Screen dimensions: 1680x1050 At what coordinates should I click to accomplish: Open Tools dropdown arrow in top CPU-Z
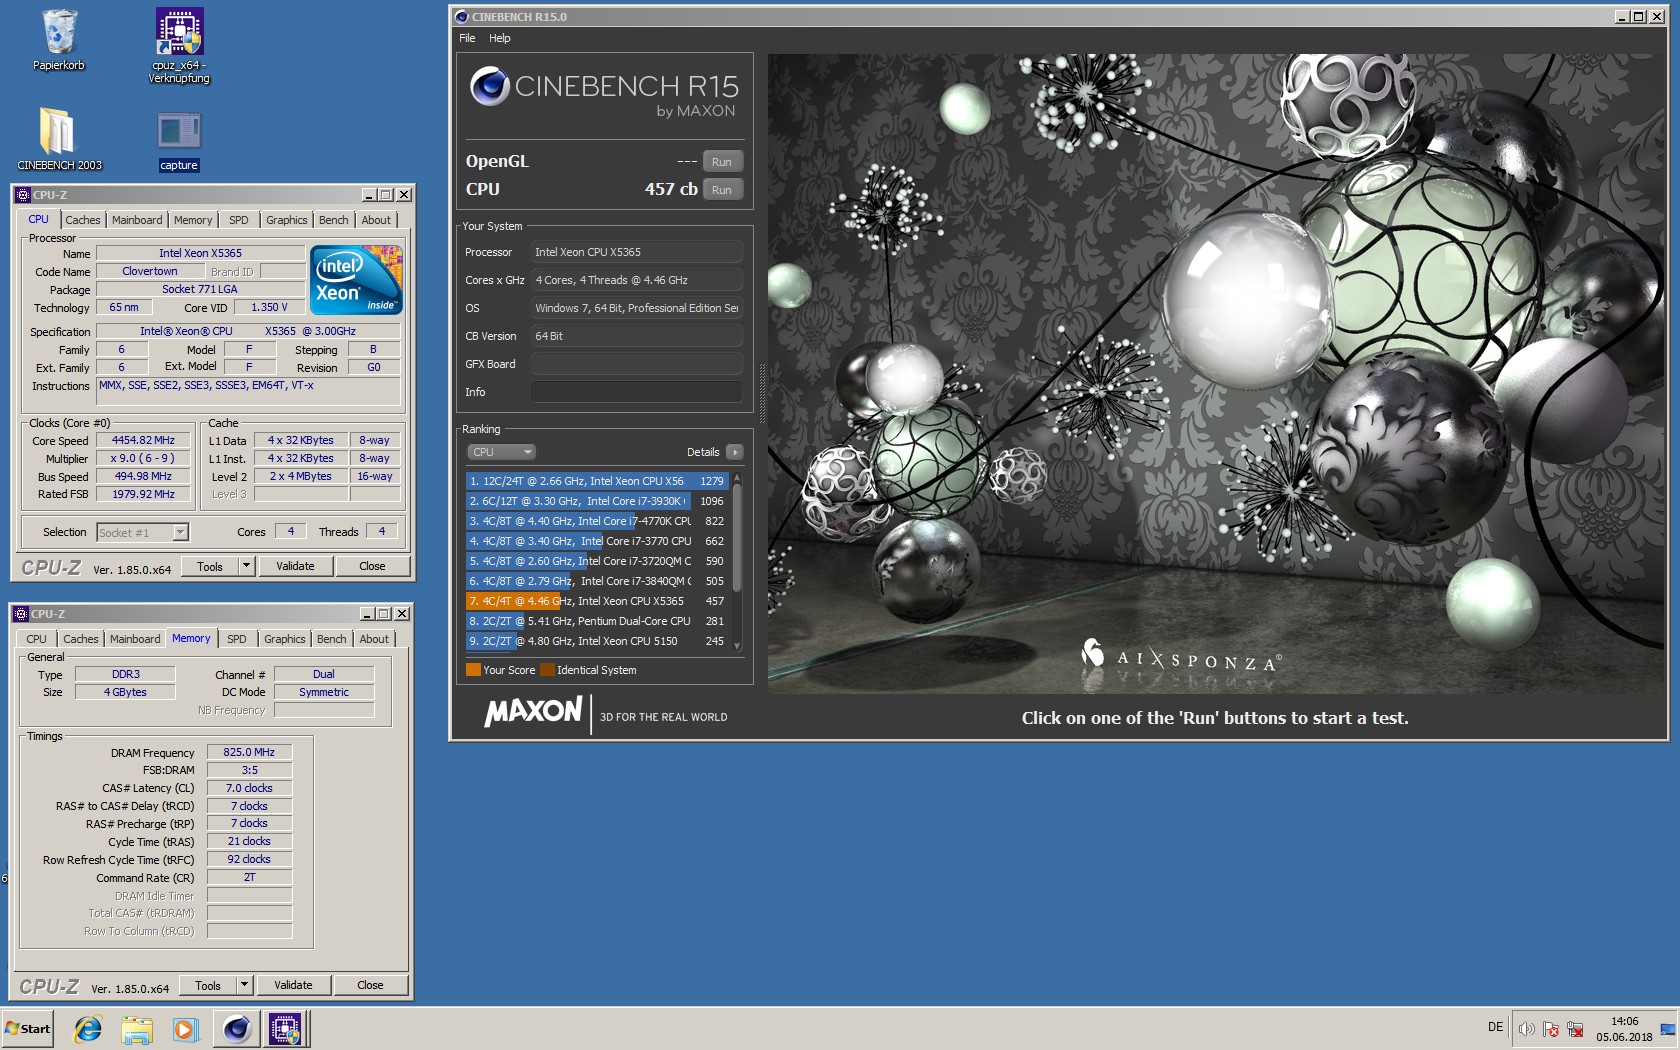(246, 566)
